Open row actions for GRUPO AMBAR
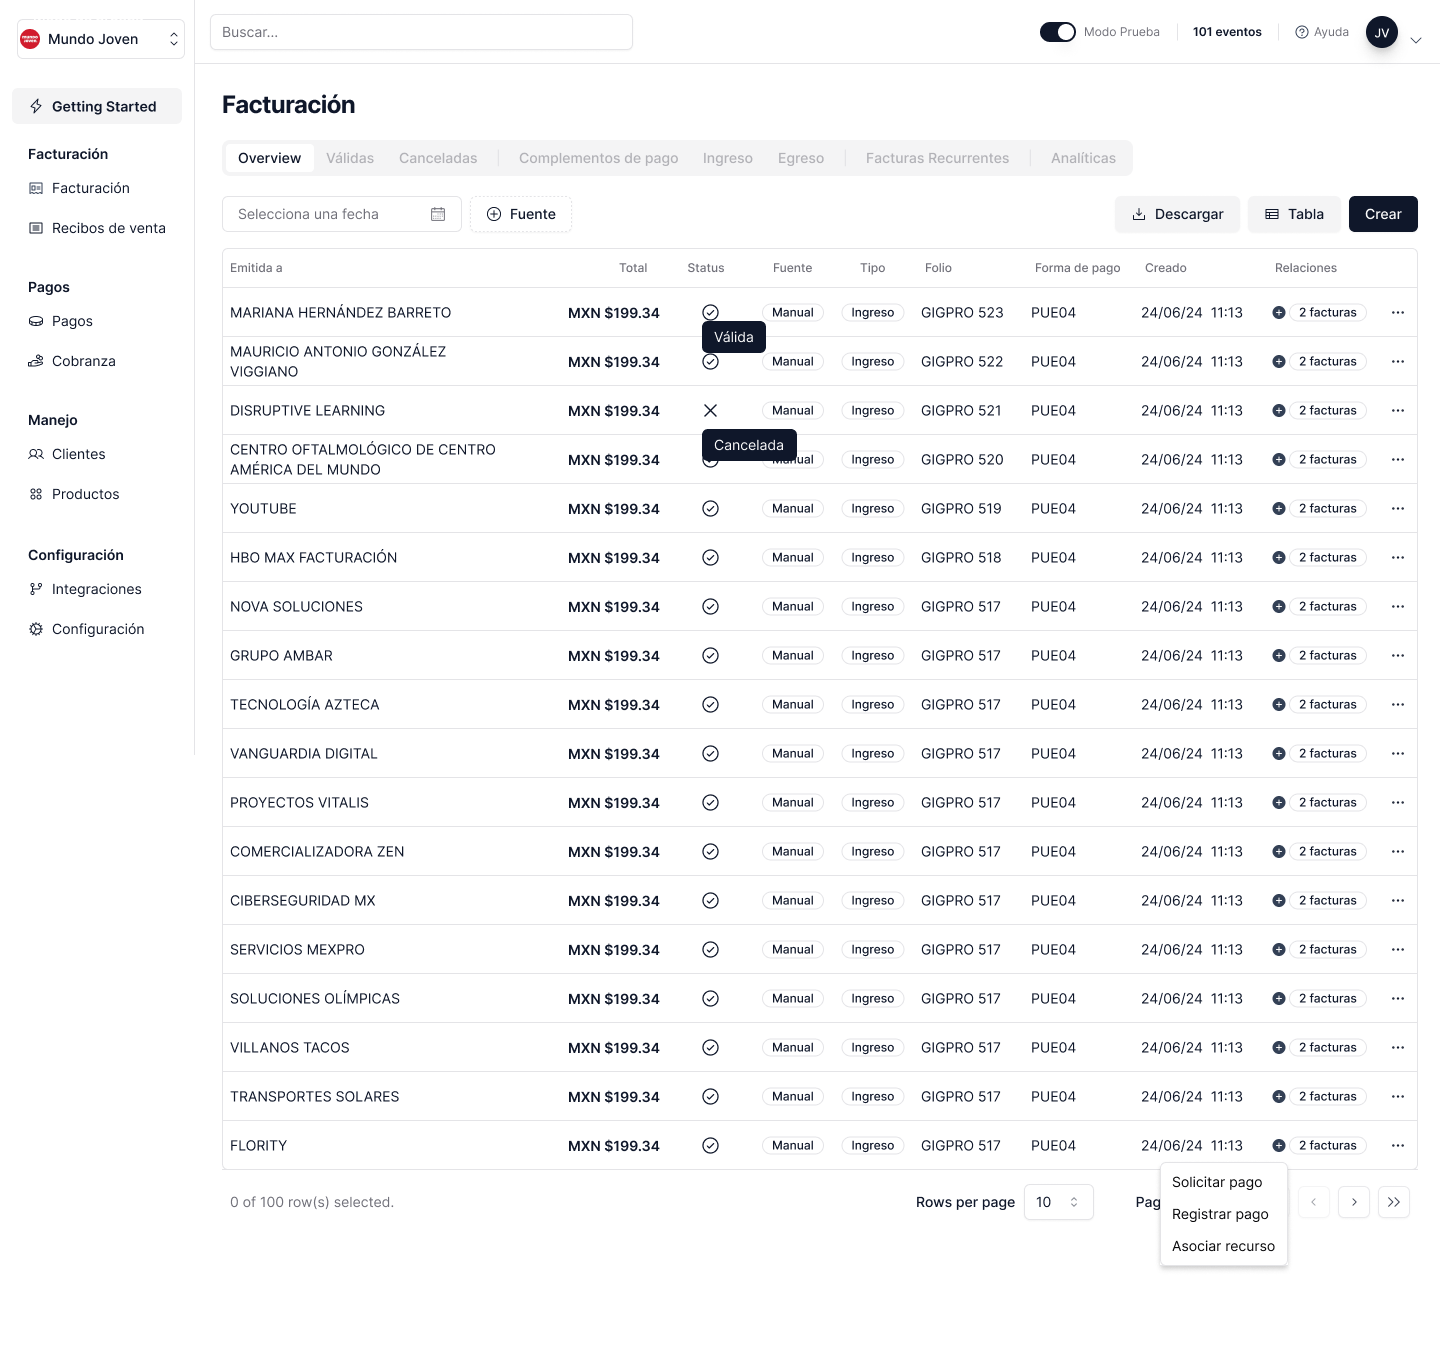The width and height of the screenshot is (1440, 1369). coord(1398,656)
